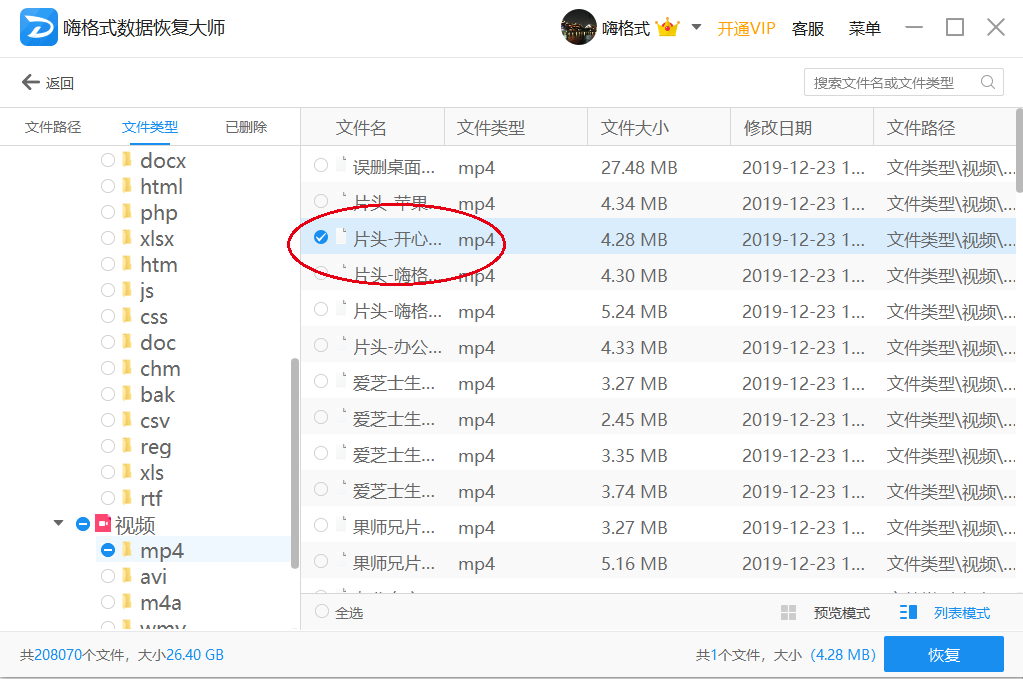Toggle the 全选 select-all checkbox

click(x=322, y=611)
